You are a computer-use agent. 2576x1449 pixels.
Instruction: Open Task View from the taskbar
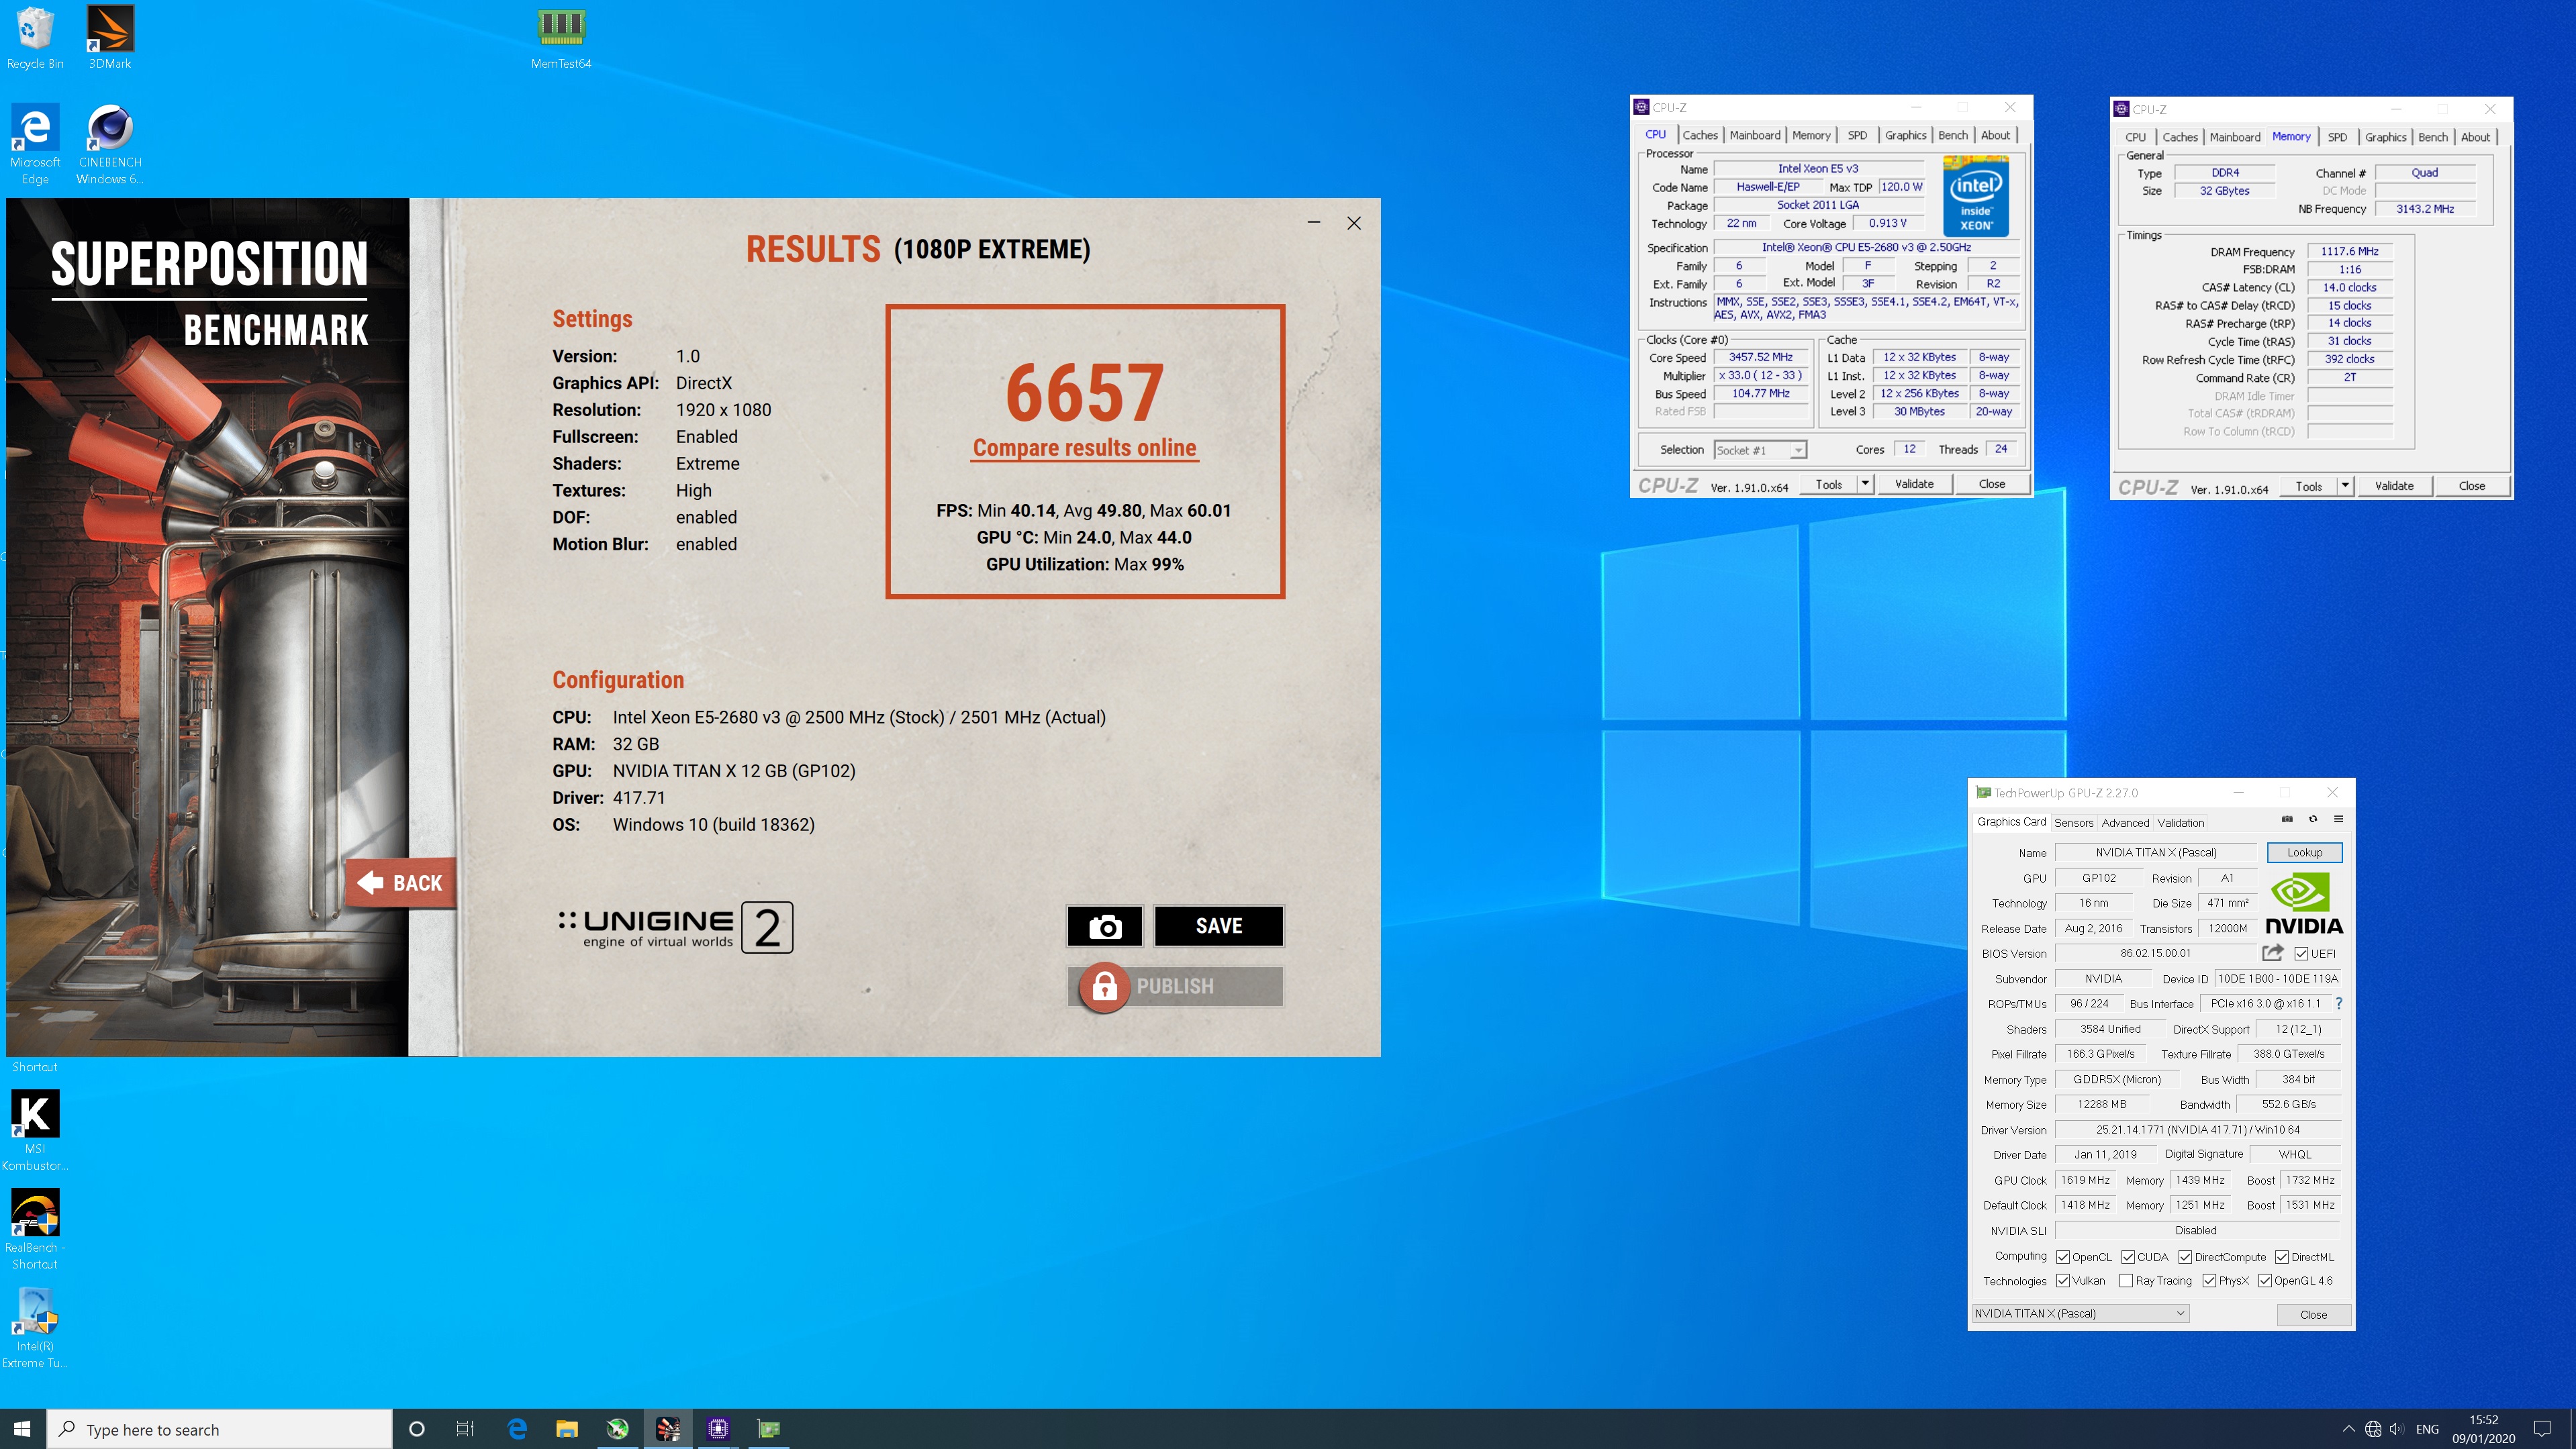point(465,1429)
